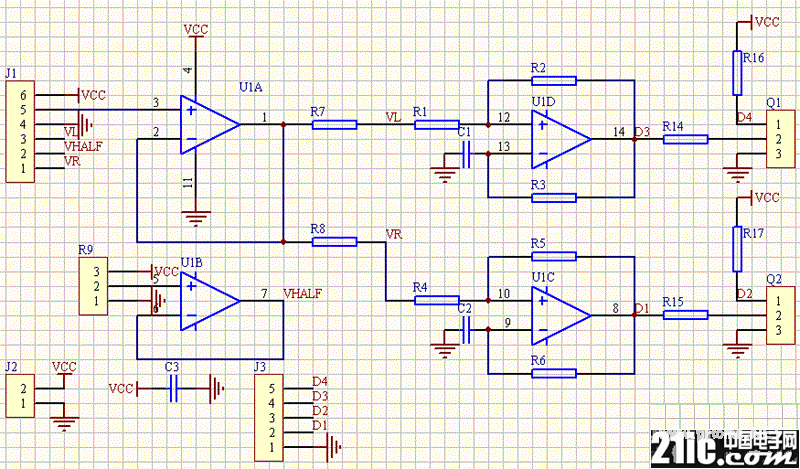Screen dimensions: 800x469
Task: Select capacitor C1 symbol
Action: 466,154
